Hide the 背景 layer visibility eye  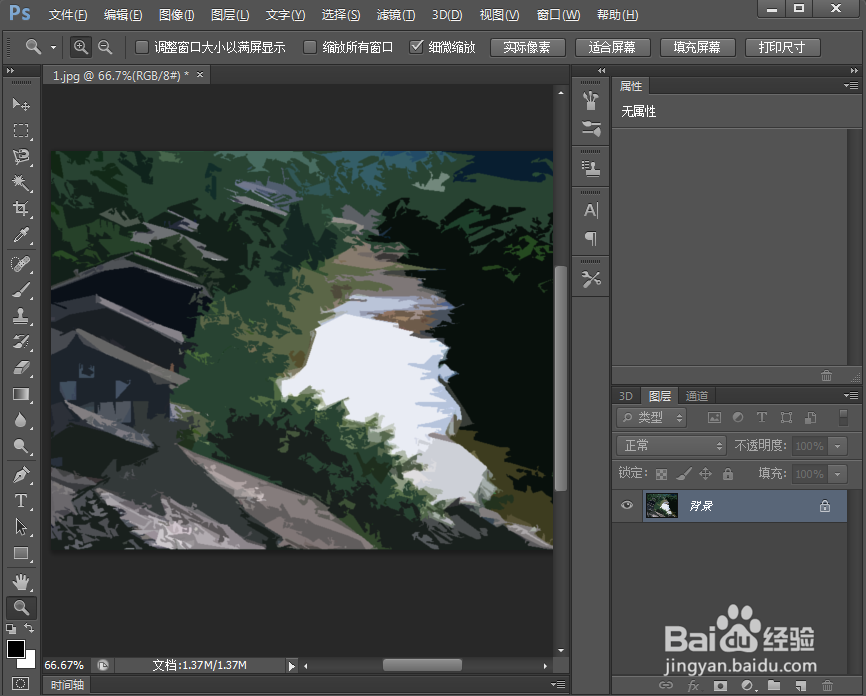pos(627,505)
